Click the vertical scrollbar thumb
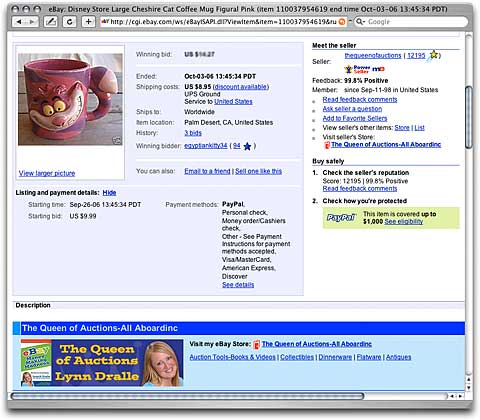The width and height of the screenshot is (480, 420). click(469, 117)
